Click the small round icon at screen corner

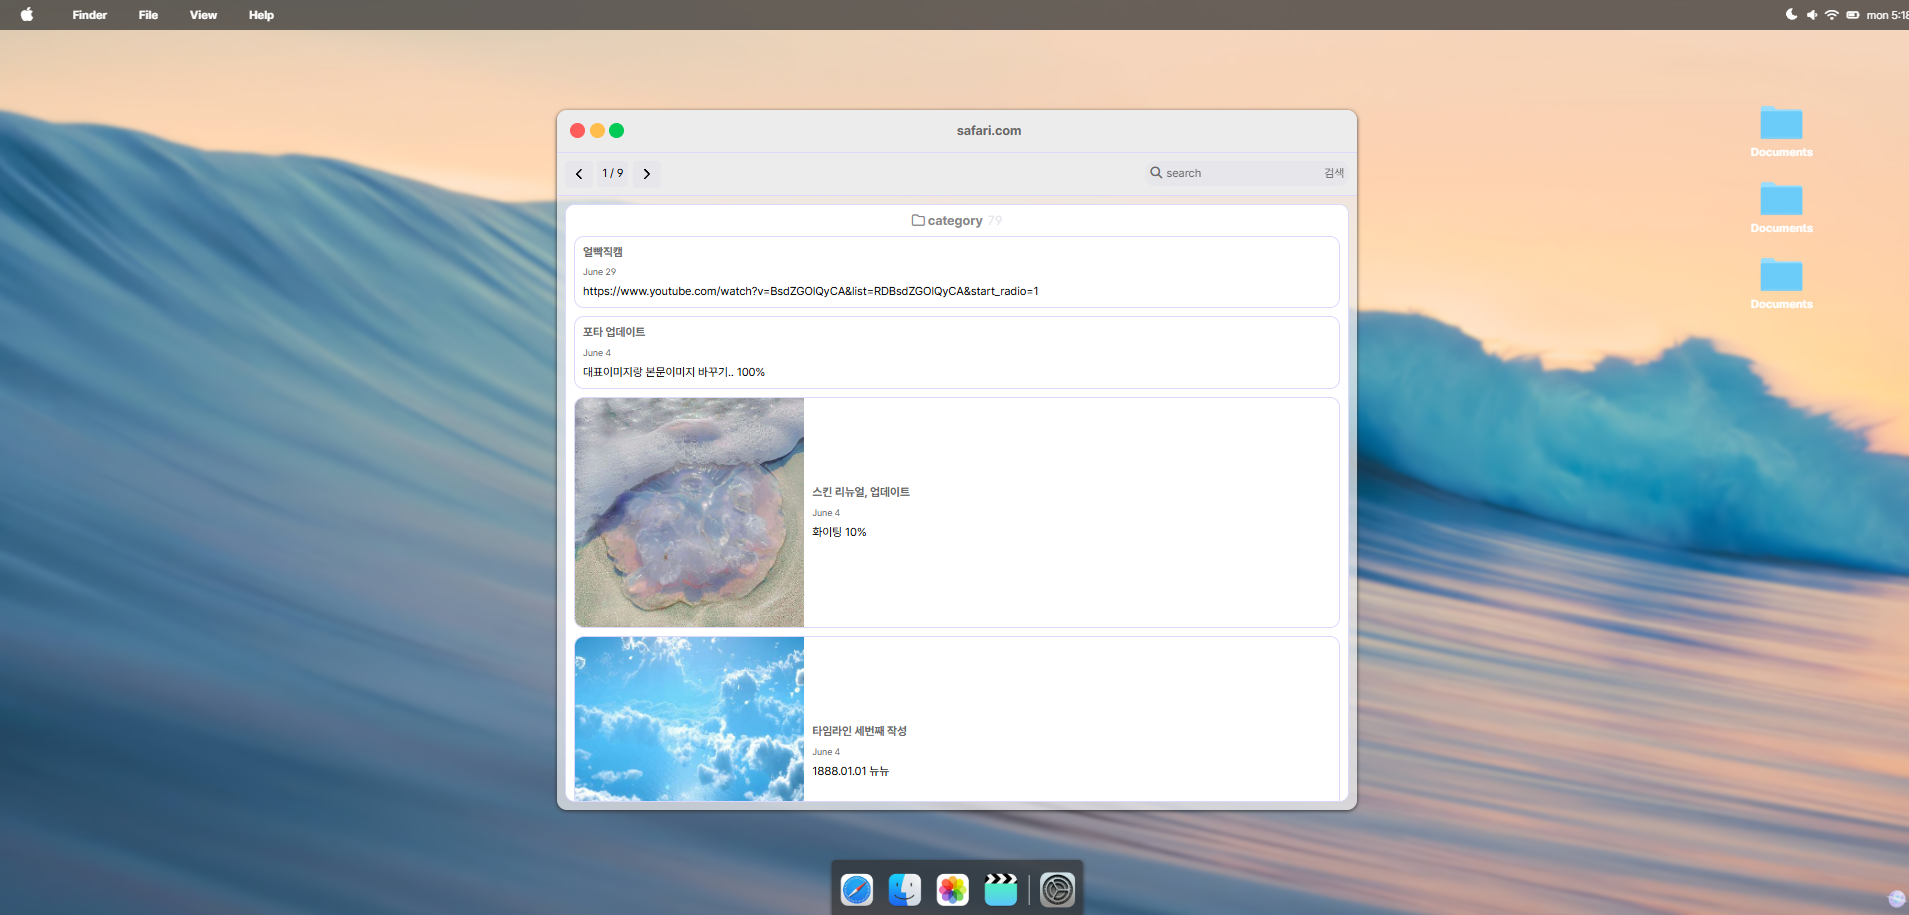tap(1896, 899)
